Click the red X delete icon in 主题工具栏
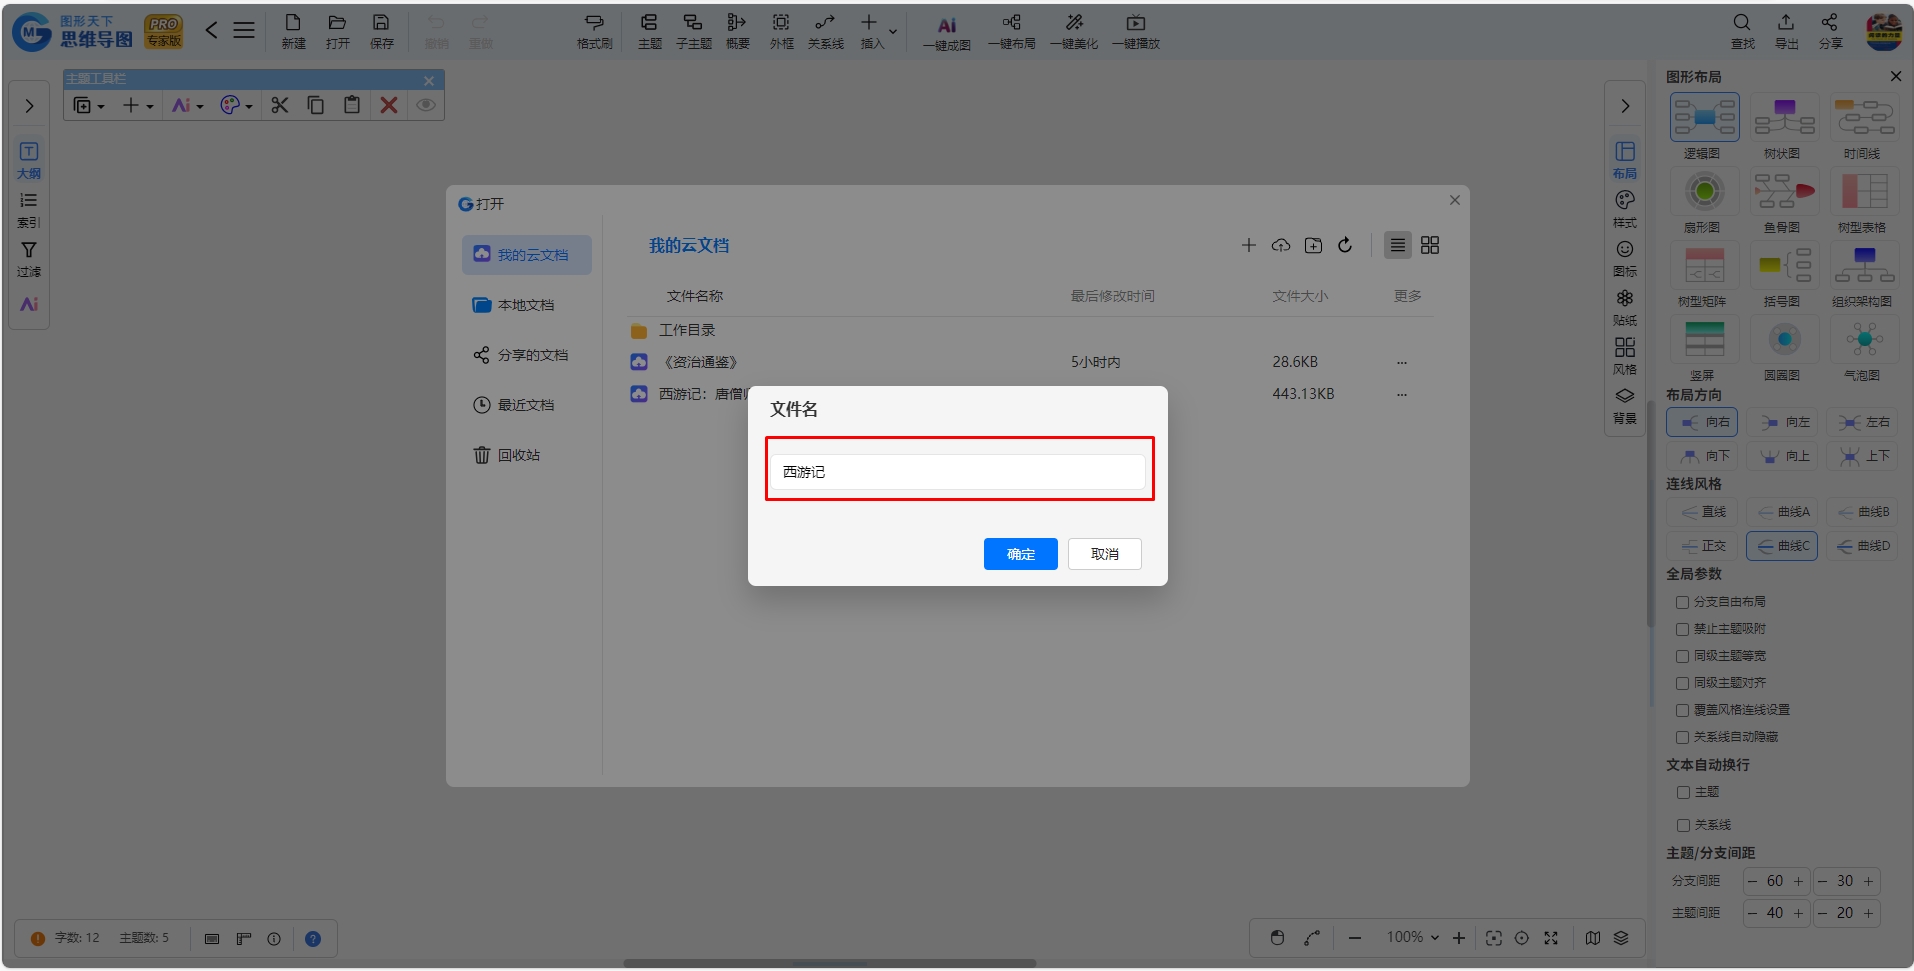Screen dimensions: 1914x971 click(x=389, y=105)
